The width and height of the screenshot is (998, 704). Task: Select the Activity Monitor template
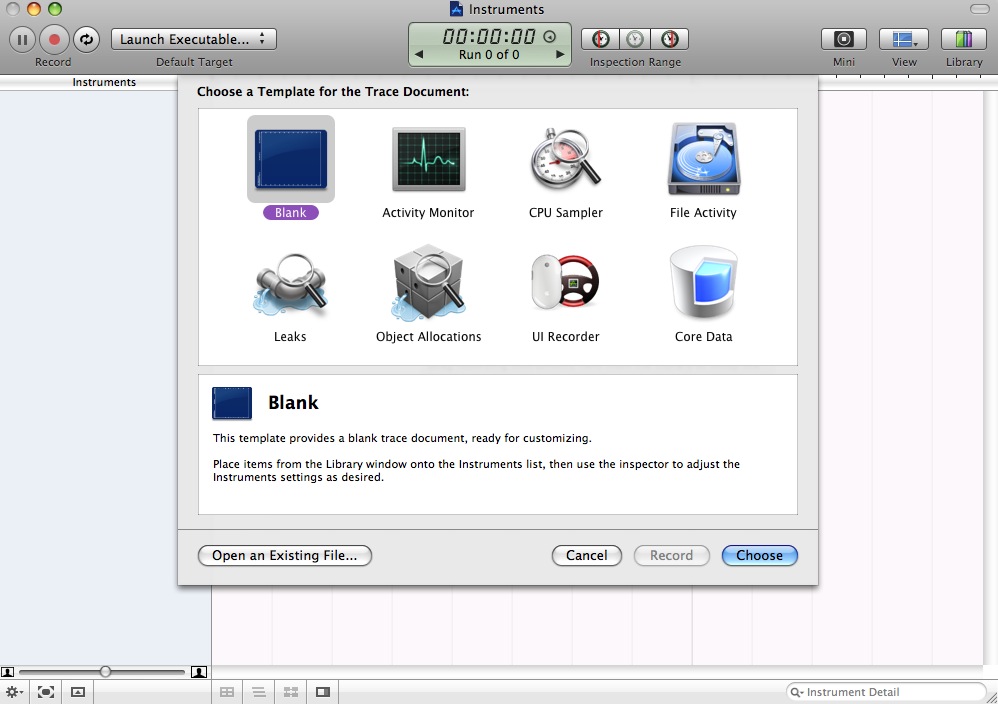coord(428,159)
